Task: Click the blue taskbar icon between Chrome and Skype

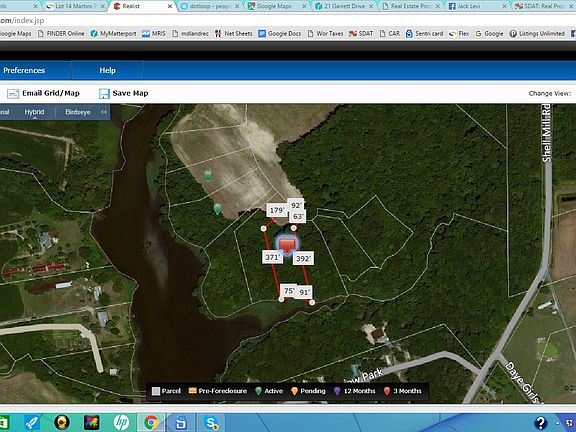Action: [181, 422]
